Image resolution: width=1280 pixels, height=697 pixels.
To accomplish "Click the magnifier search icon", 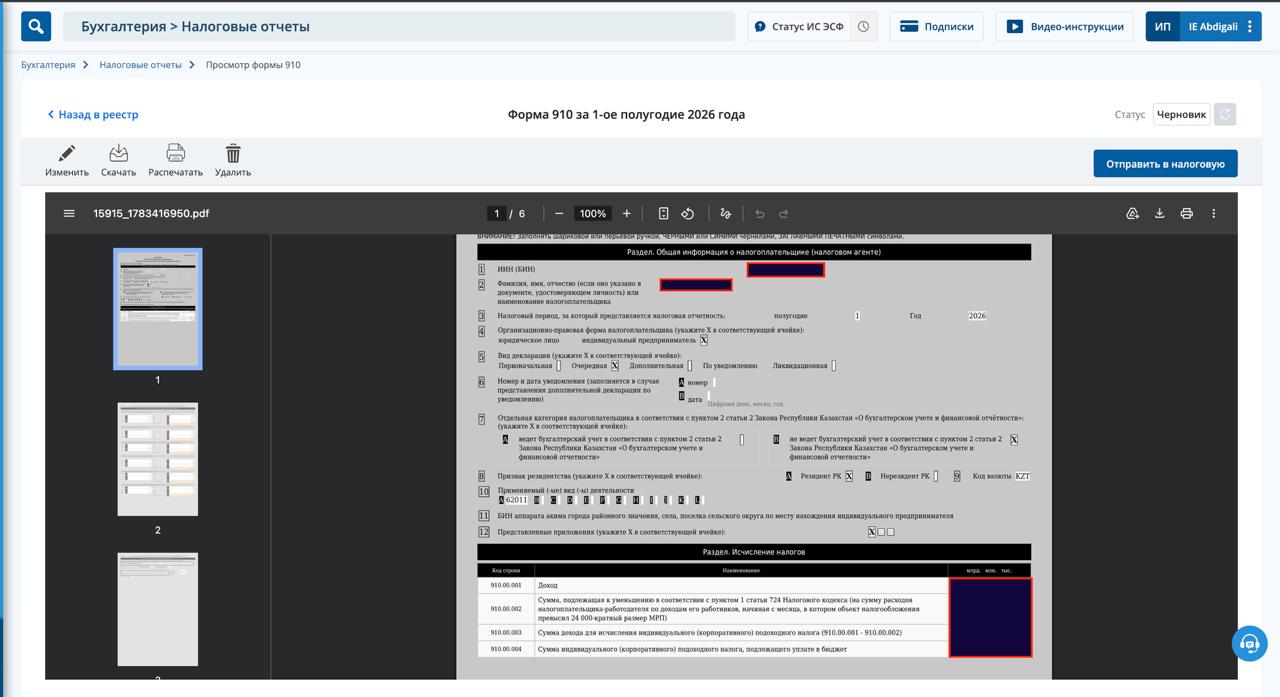I will tap(36, 26).
